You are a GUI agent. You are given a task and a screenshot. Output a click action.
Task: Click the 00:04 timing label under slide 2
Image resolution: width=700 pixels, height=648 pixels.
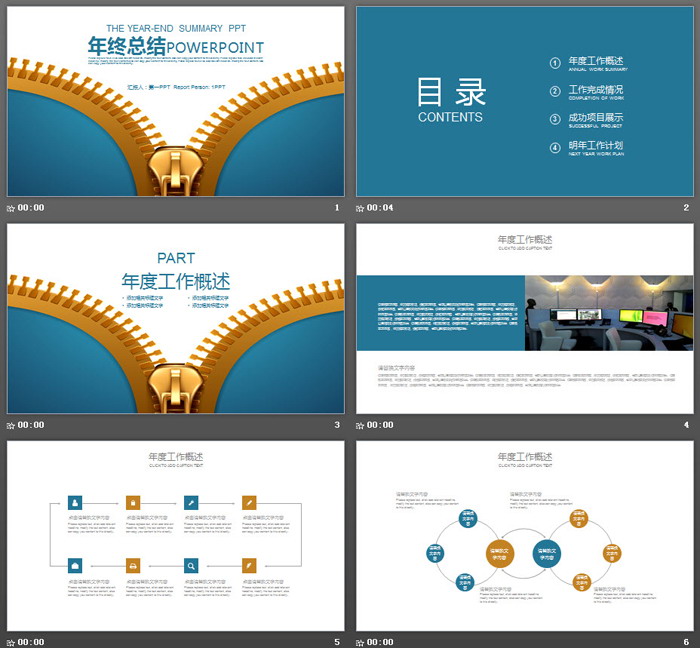click(x=380, y=208)
